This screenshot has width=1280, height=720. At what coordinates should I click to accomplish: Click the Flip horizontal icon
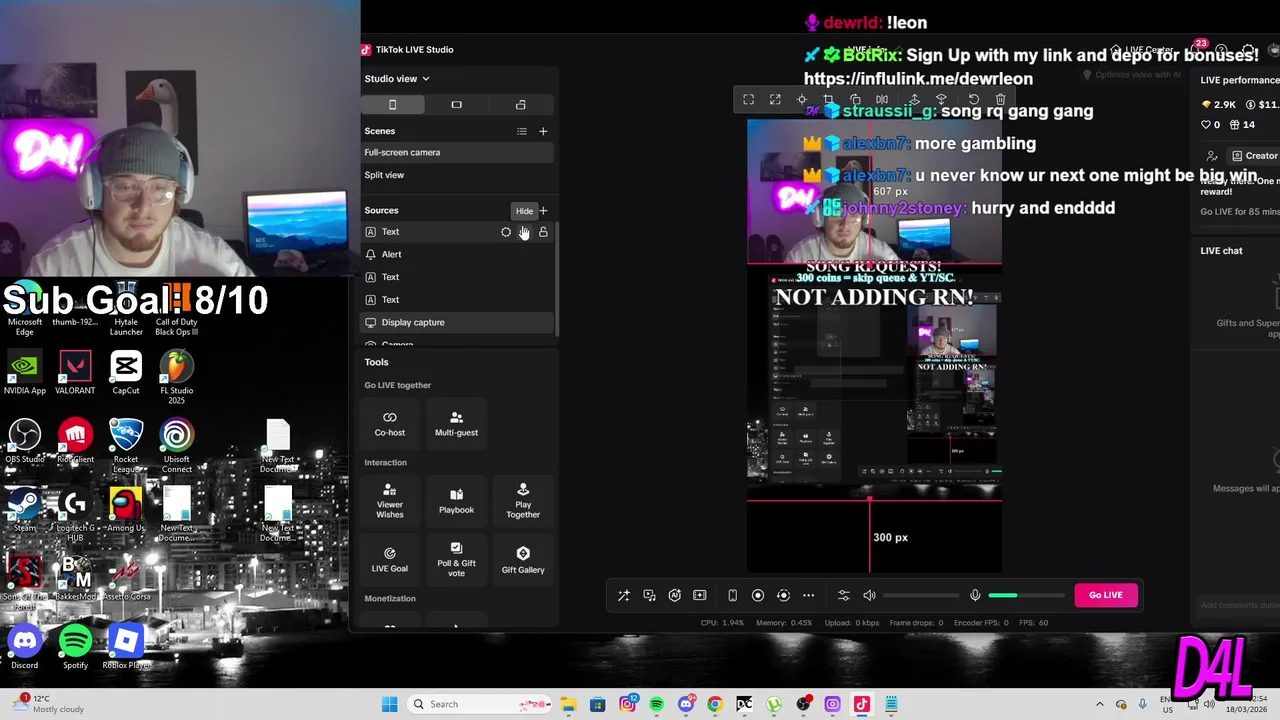(x=882, y=100)
